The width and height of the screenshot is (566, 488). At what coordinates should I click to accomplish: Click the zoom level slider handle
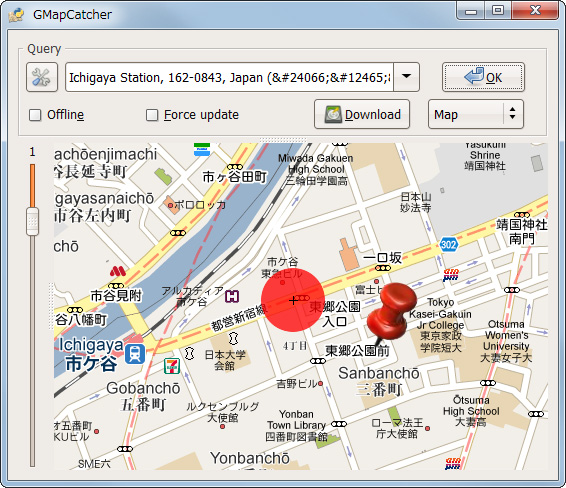coord(32,221)
